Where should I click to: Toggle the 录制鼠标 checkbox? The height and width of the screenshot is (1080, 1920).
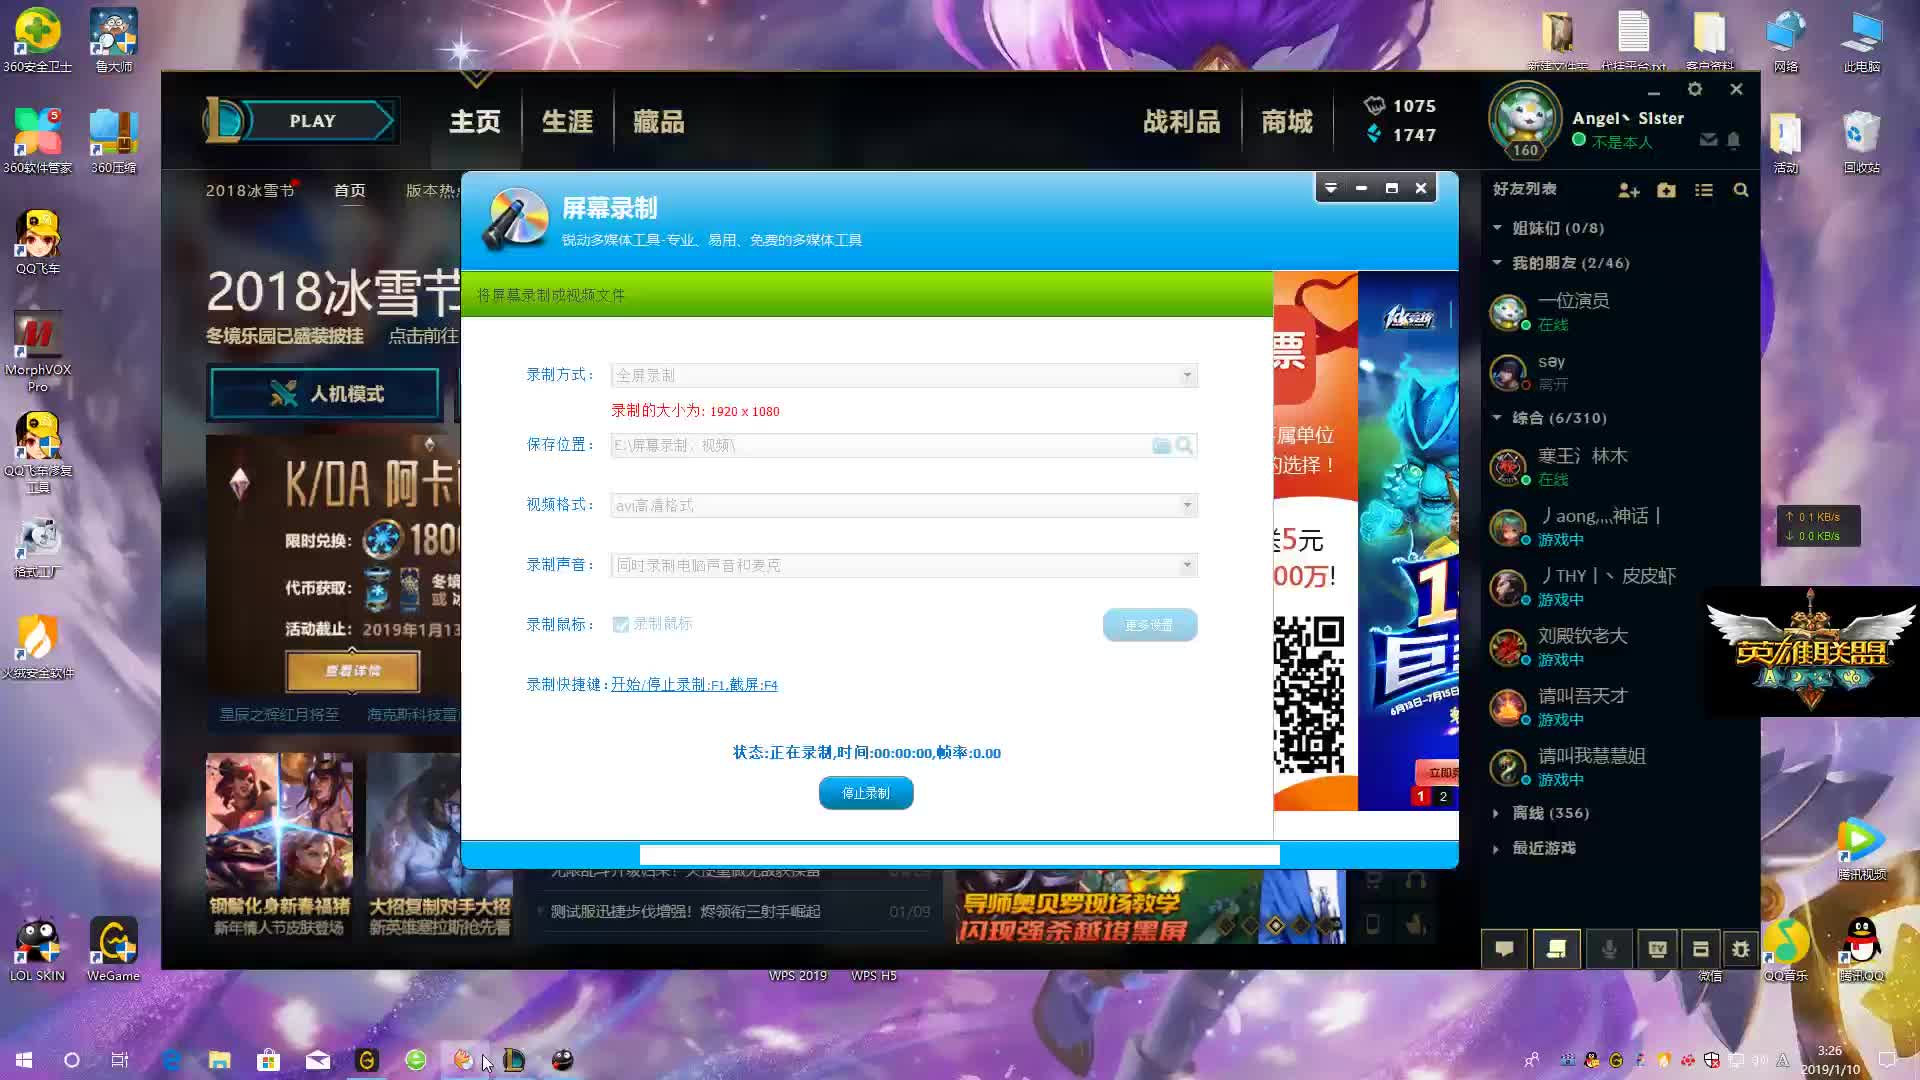pyautogui.click(x=621, y=625)
